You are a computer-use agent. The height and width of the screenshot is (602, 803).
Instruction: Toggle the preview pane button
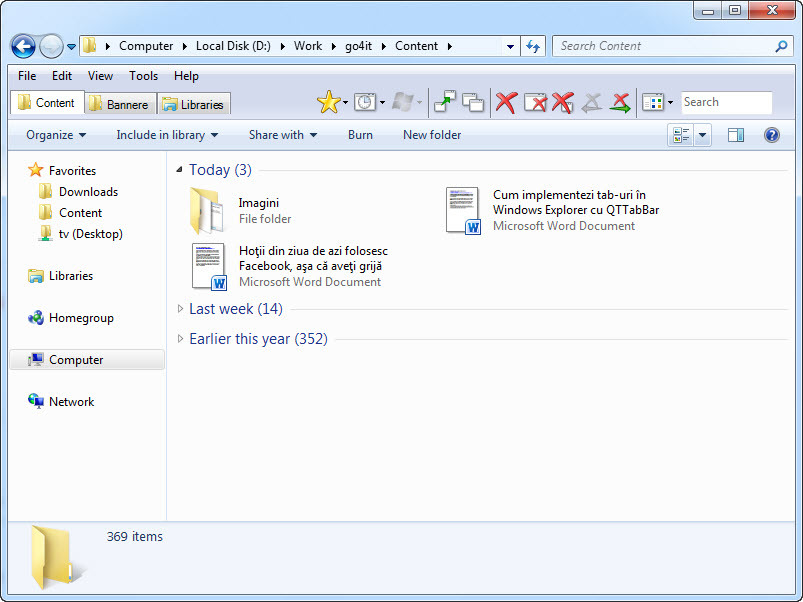[x=736, y=135]
